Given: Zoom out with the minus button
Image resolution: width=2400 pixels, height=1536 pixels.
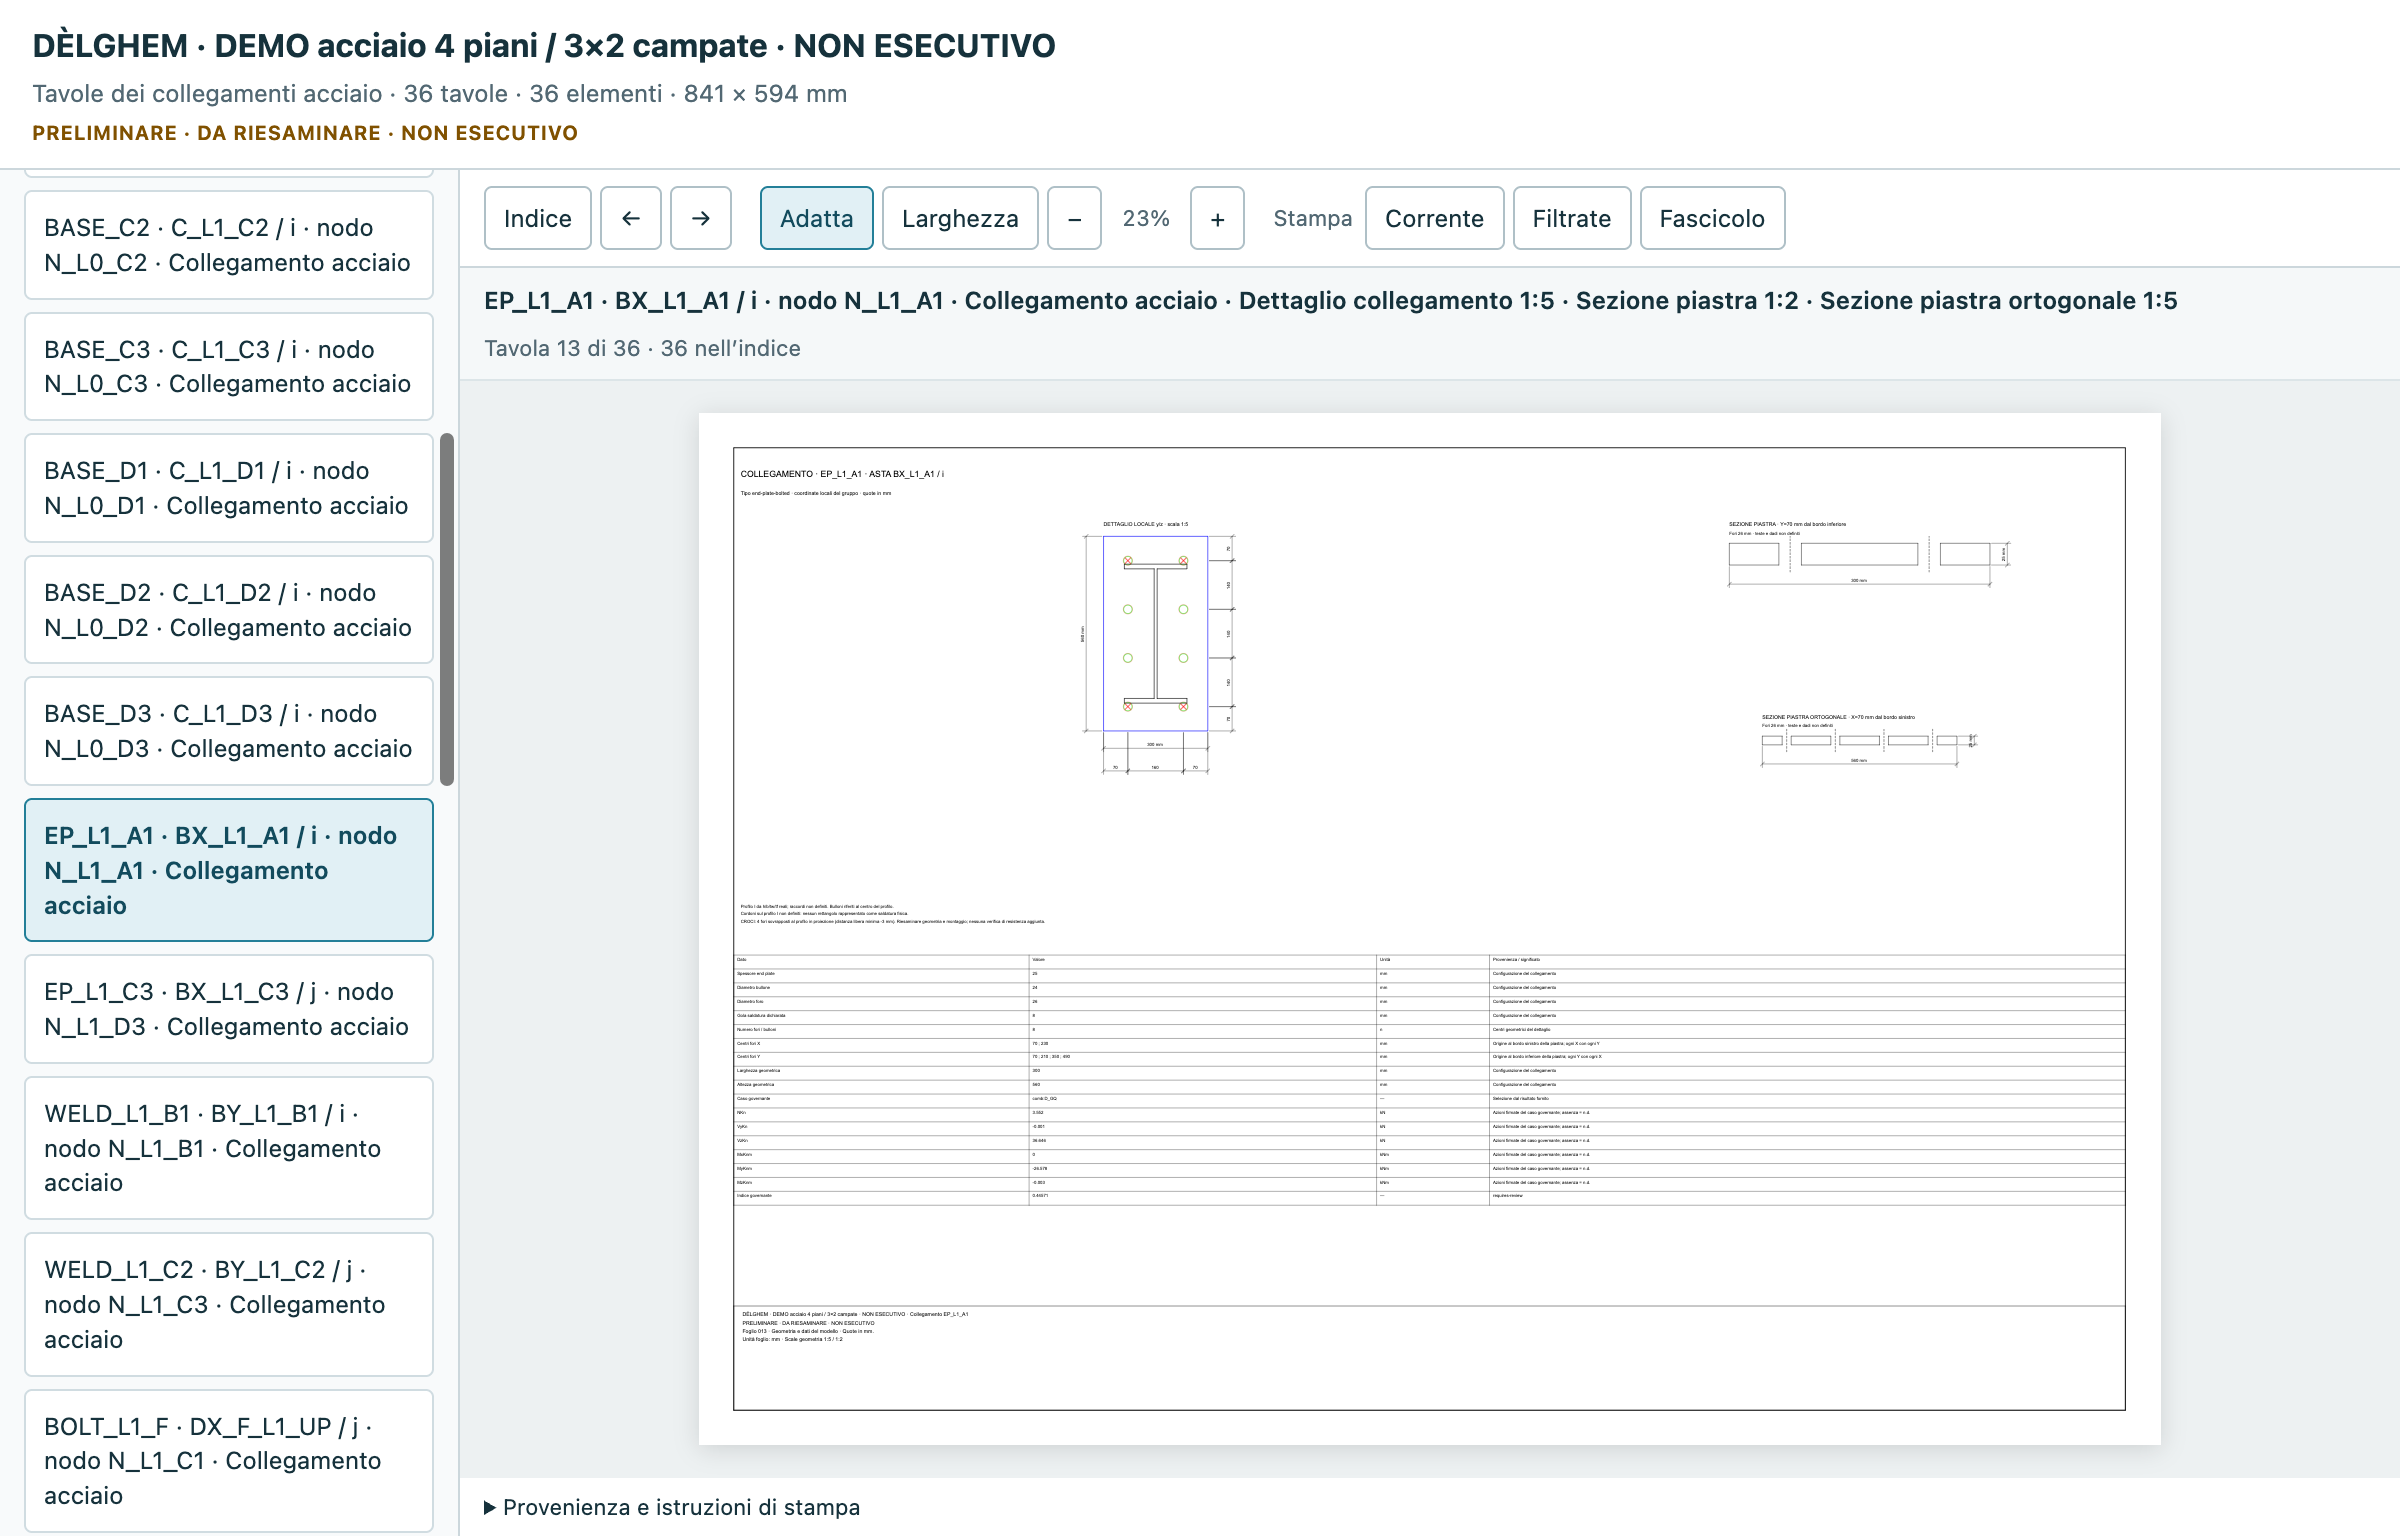Looking at the screenshot, I should 1074,218.
